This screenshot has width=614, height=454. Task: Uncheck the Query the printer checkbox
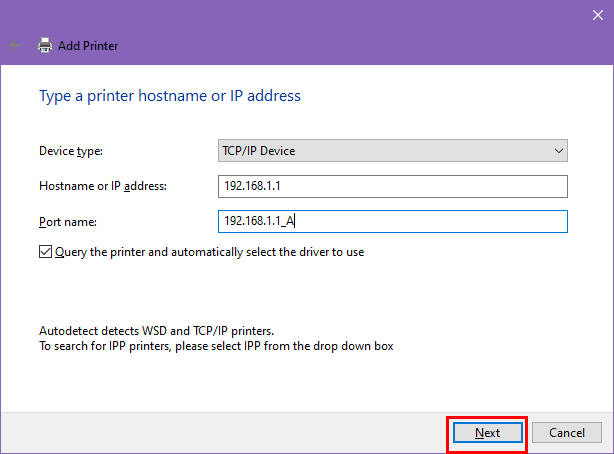(46, 252)
